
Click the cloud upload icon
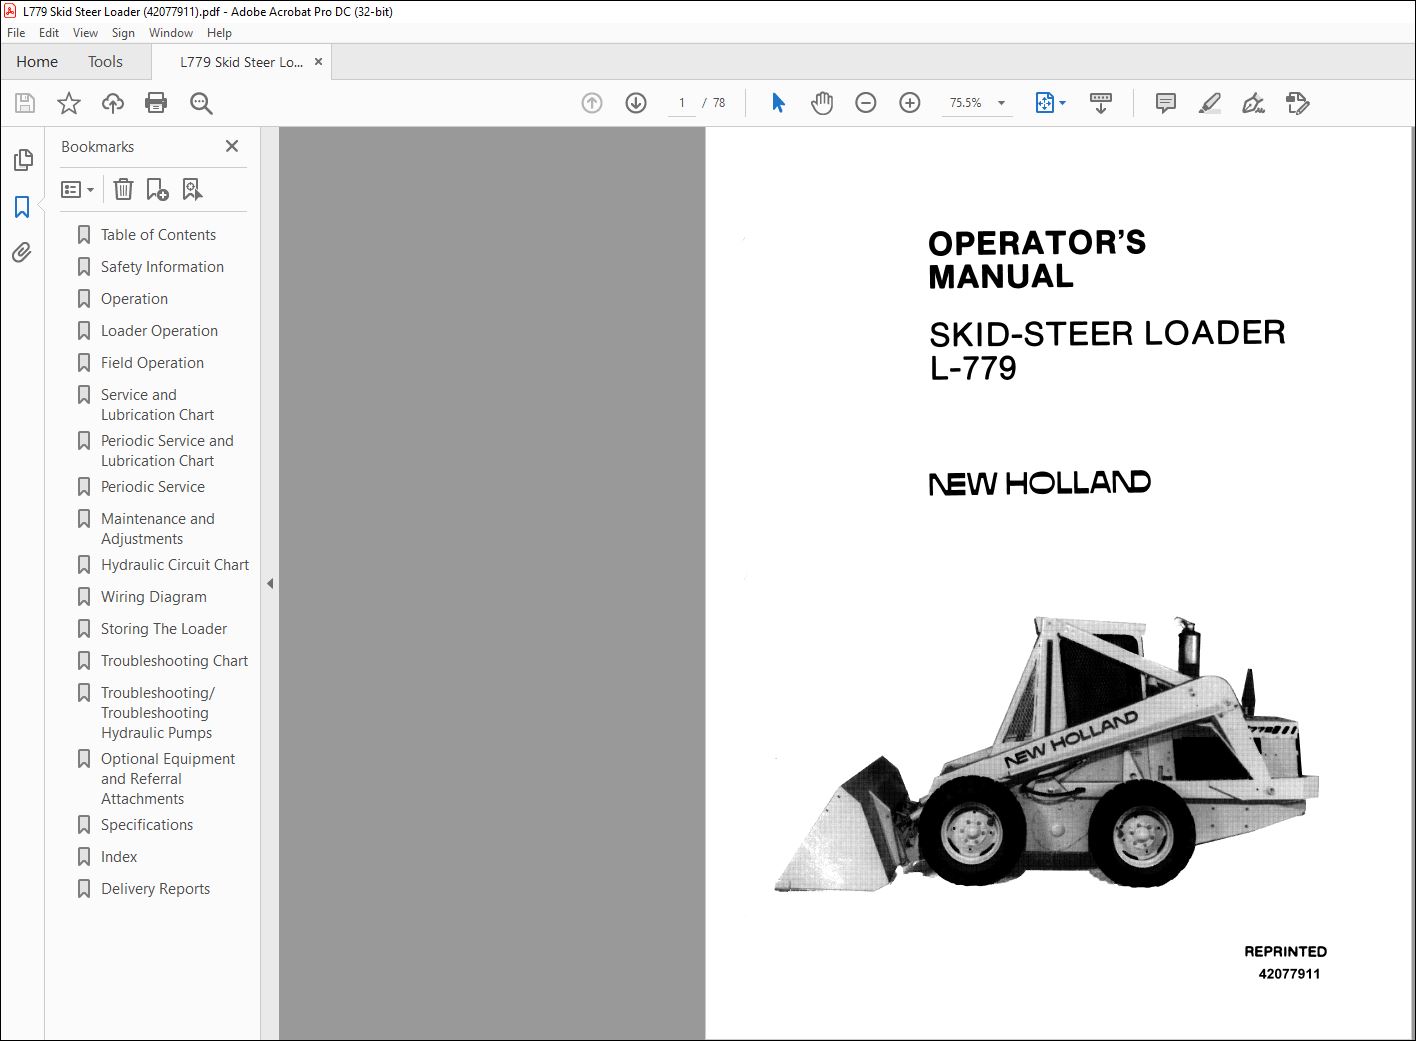pyautogui.click(x=113, y=103)
